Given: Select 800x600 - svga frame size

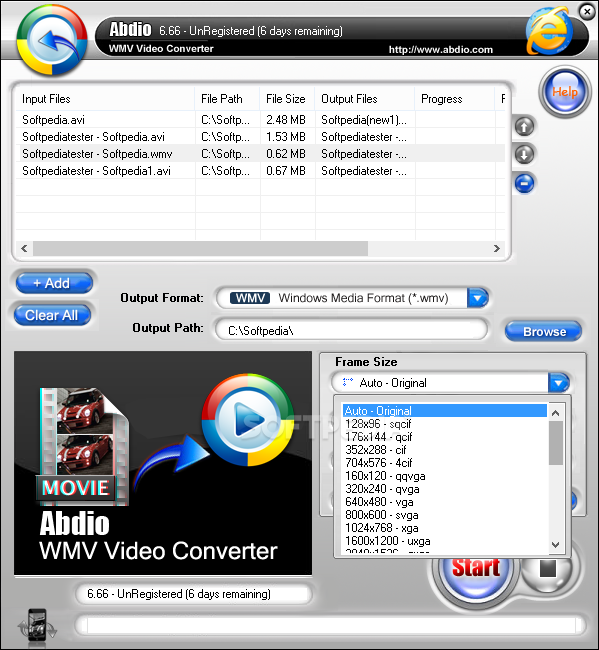Looking at the screenshot, I should pos(444,515).
